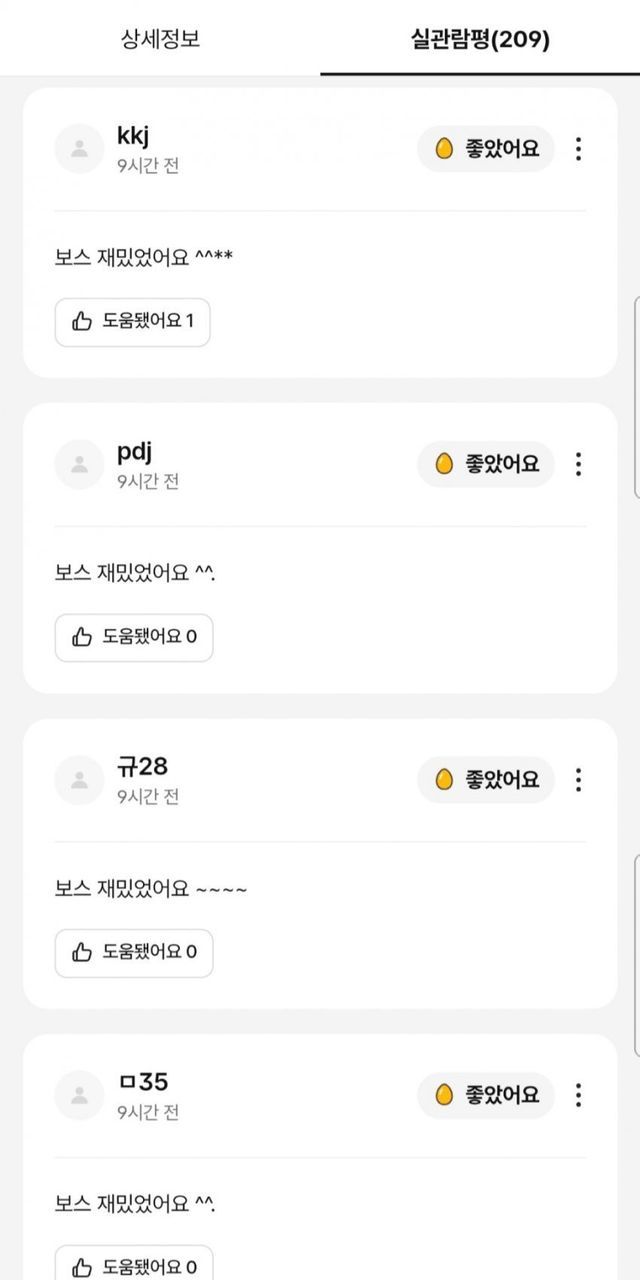640x1280 pixels.
Task: Open ㅁ35's profile avatar
Action: point(80,1095)
